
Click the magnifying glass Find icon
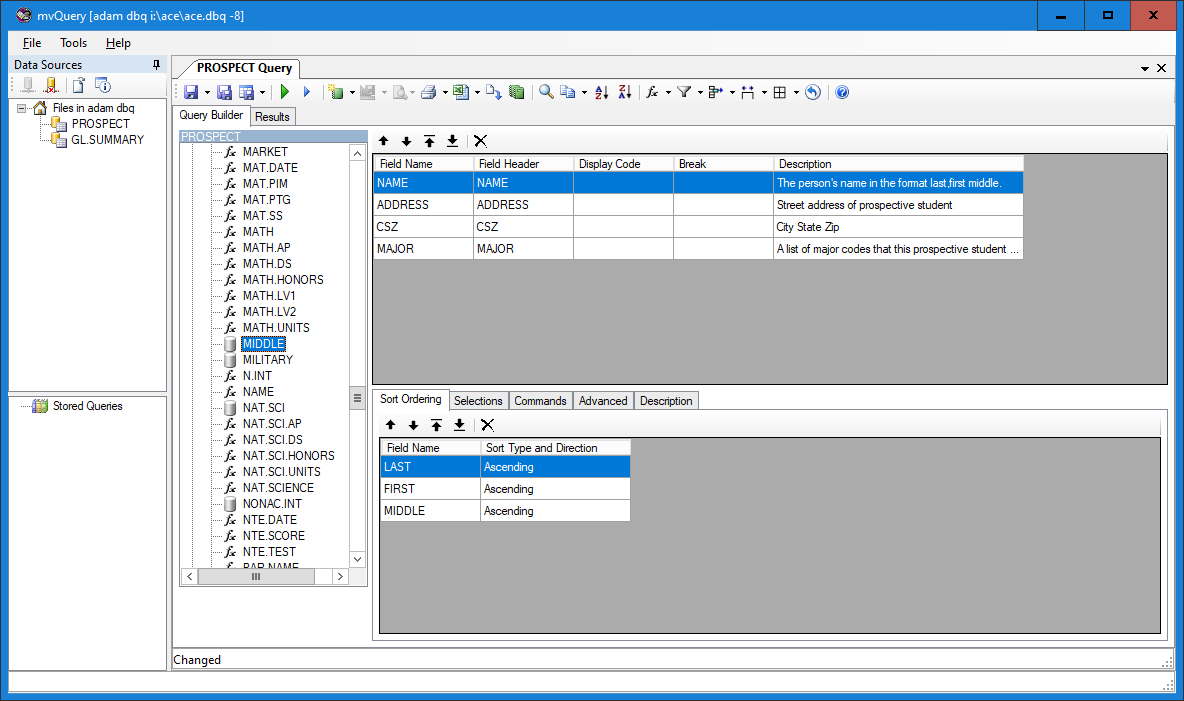(x=546, y=92)
